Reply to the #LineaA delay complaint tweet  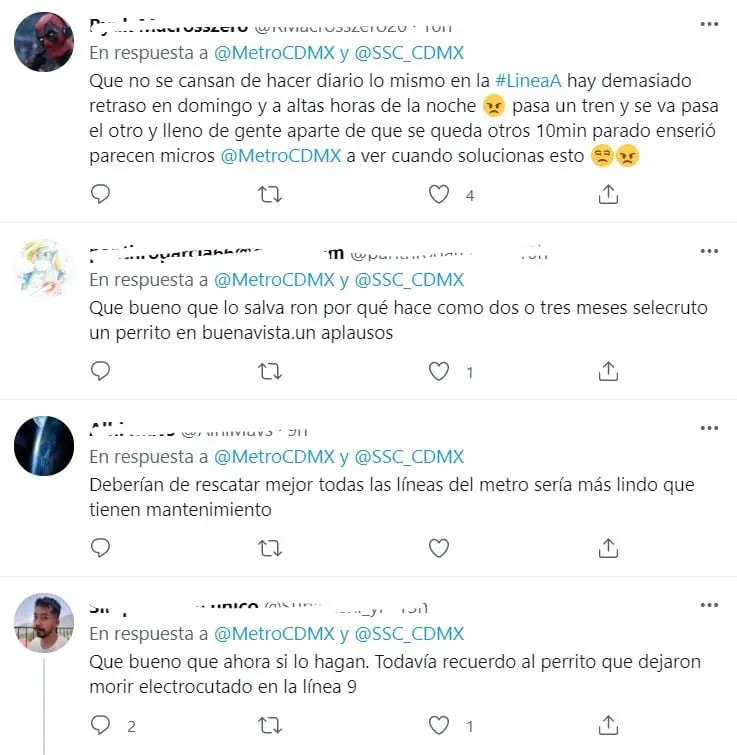(x=101, y=194)
